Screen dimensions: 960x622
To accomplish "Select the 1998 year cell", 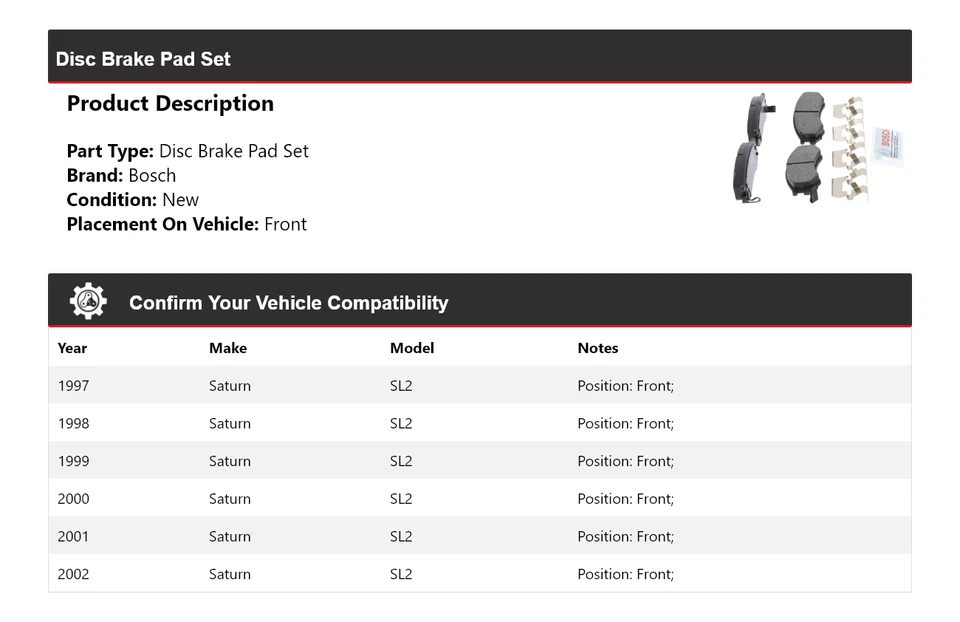I will (x=73, y=424).
